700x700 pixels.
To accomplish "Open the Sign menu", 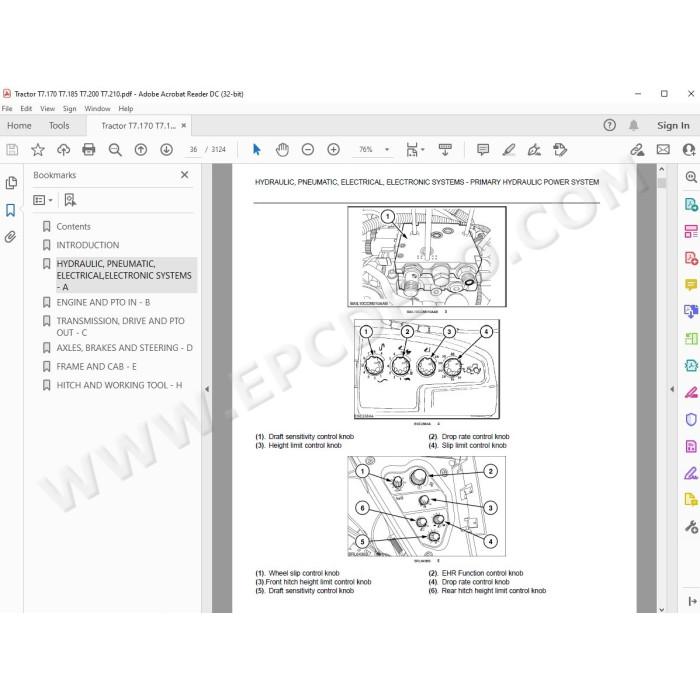I will (x=69, y=108).
